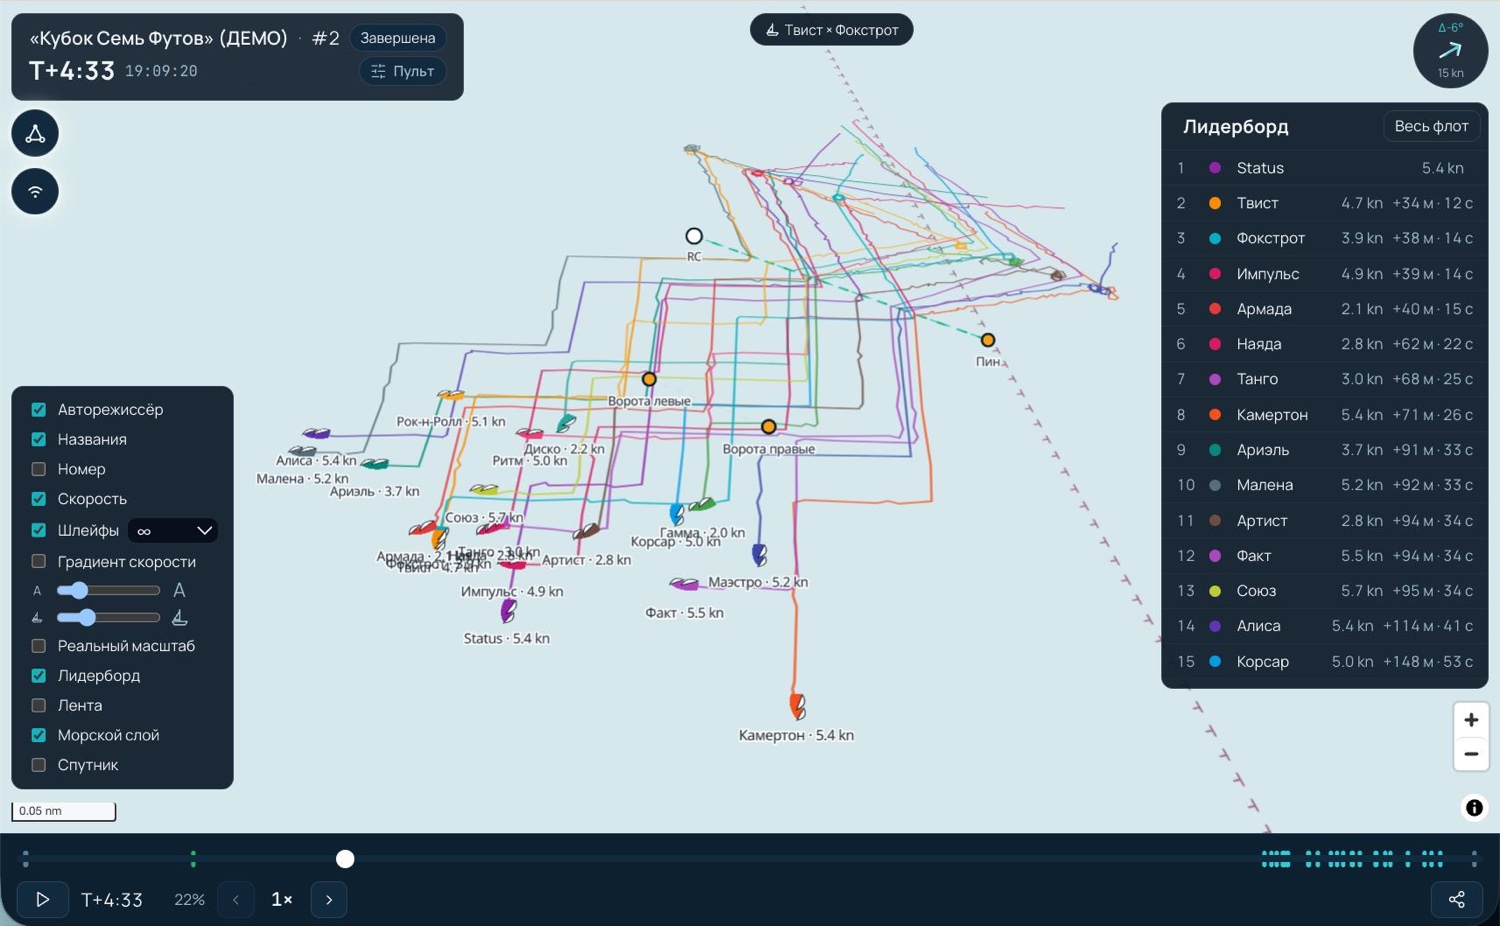The height and width of the screenshot is (926, 1500).
Task: Select the Камертон boat on the map
Action: coord(798,706)
